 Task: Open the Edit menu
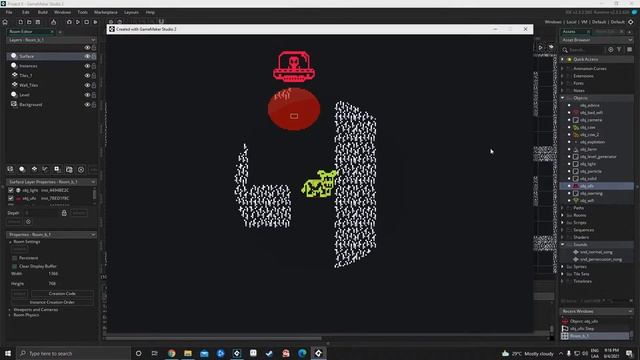point(26,12)
